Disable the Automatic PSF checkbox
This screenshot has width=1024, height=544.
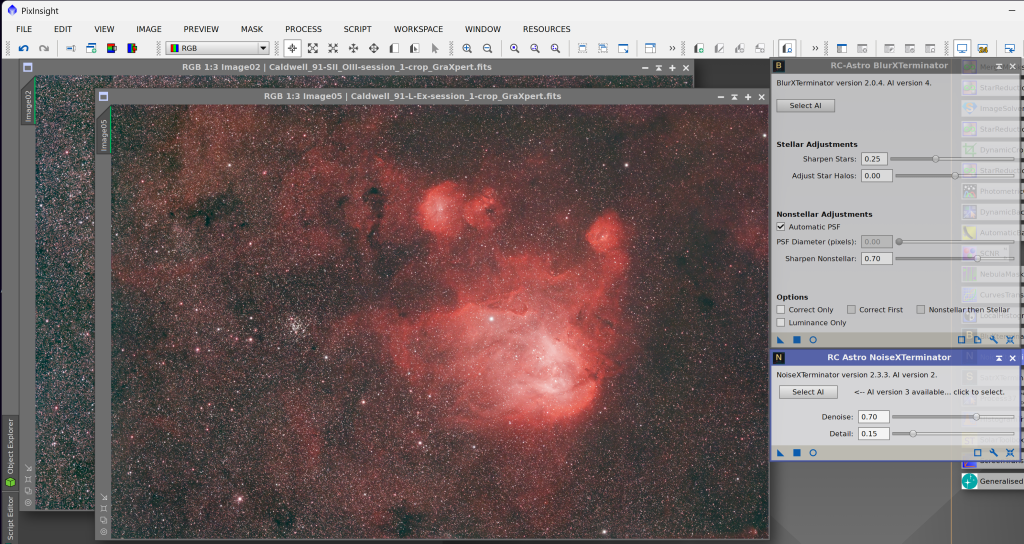(781, 227)
